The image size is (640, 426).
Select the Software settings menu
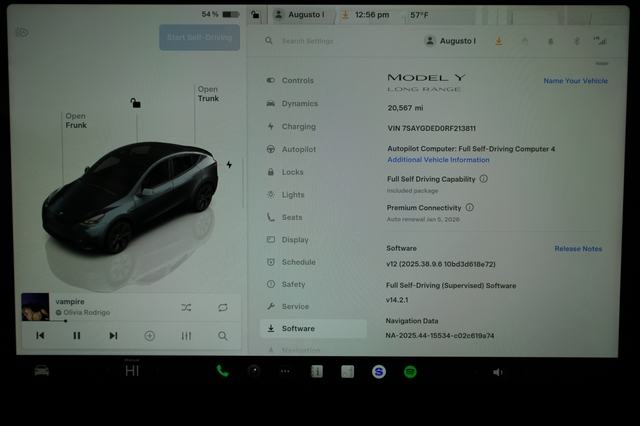pos(313,328)
